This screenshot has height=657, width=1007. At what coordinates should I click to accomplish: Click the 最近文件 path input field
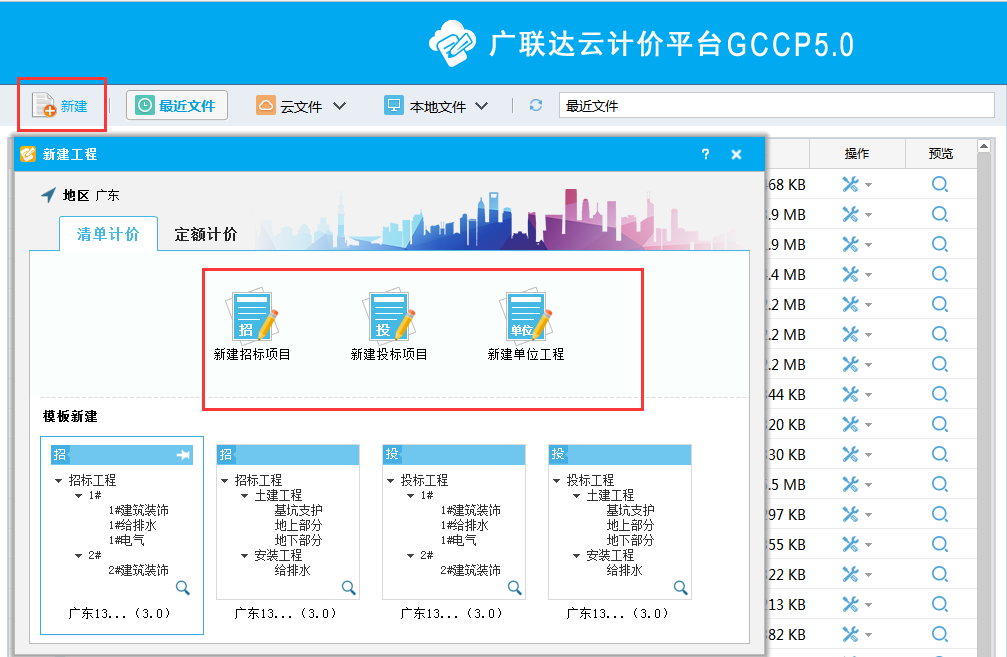pyautogui.click(x=776, y=105)
